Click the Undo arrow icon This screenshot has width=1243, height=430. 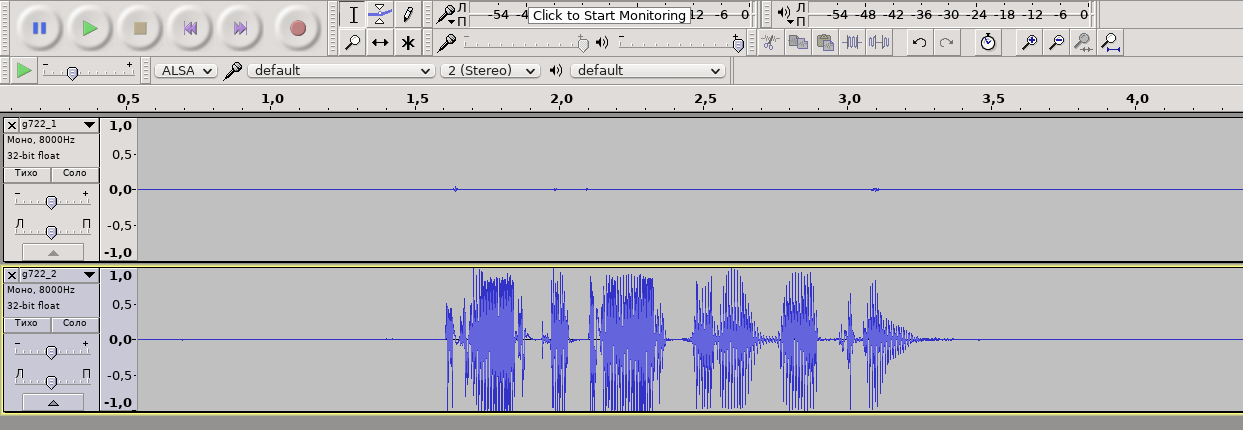click(919, 42)
